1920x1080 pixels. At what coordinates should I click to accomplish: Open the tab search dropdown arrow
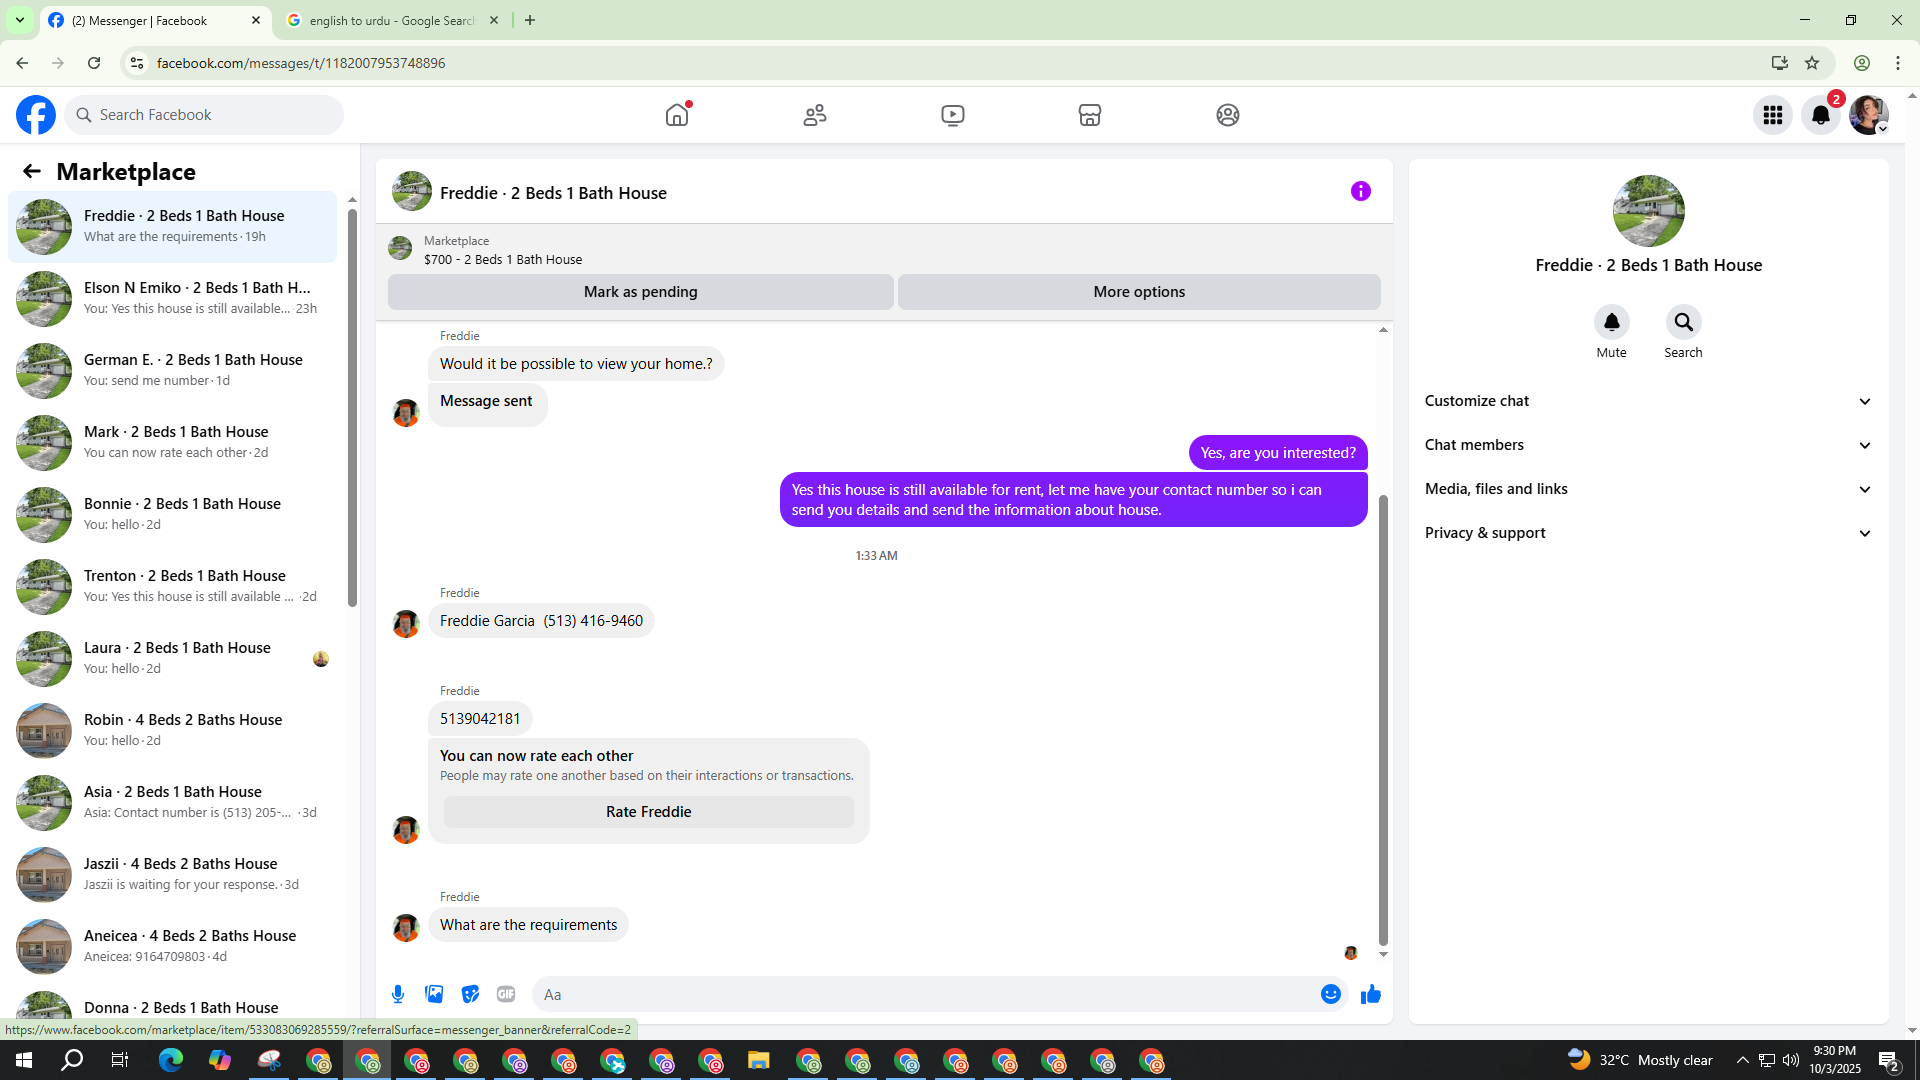20,20
